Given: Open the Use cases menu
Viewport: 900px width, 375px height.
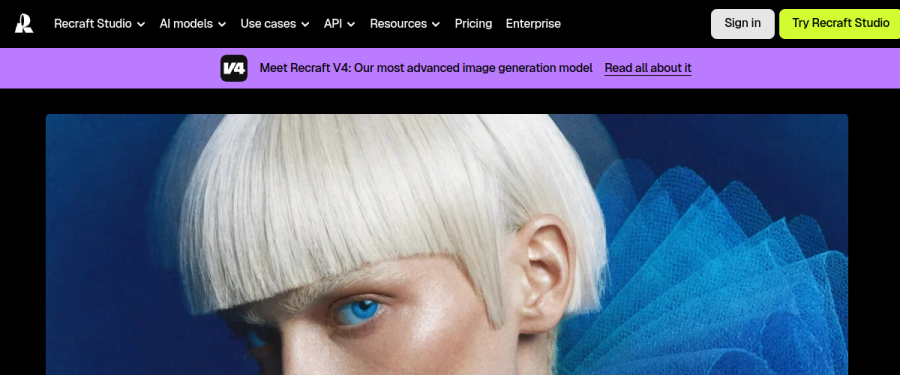Looking at the screenshot, I should pyautogui.click(x=275, y=24).
